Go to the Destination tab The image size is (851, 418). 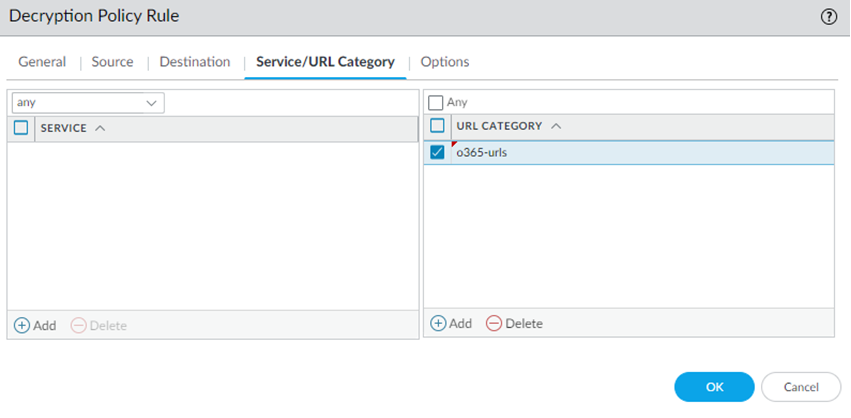click(x=195, y=62)
